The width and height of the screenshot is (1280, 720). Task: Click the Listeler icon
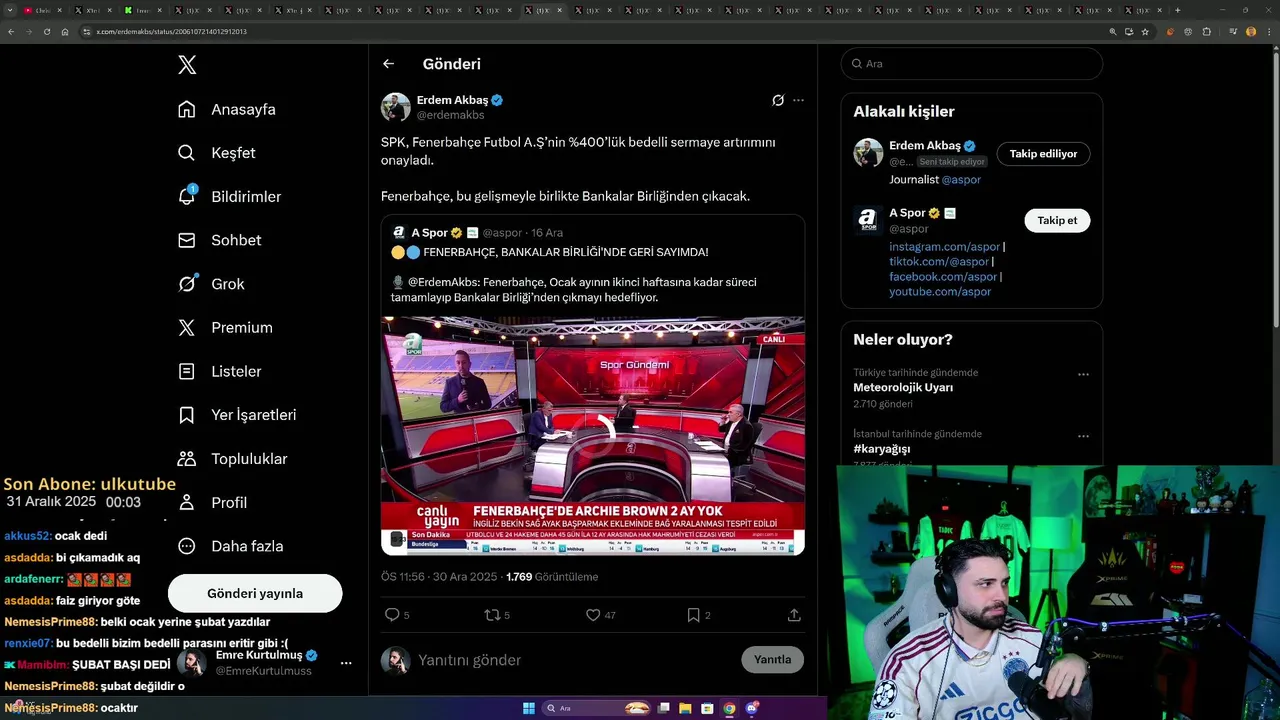[x=187, y=371]
